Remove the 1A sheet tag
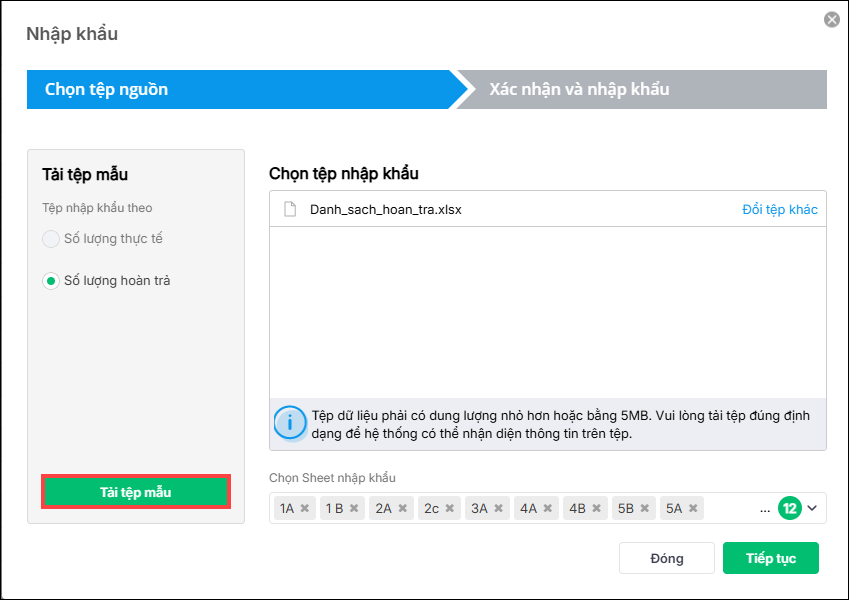 pos(305,509)
